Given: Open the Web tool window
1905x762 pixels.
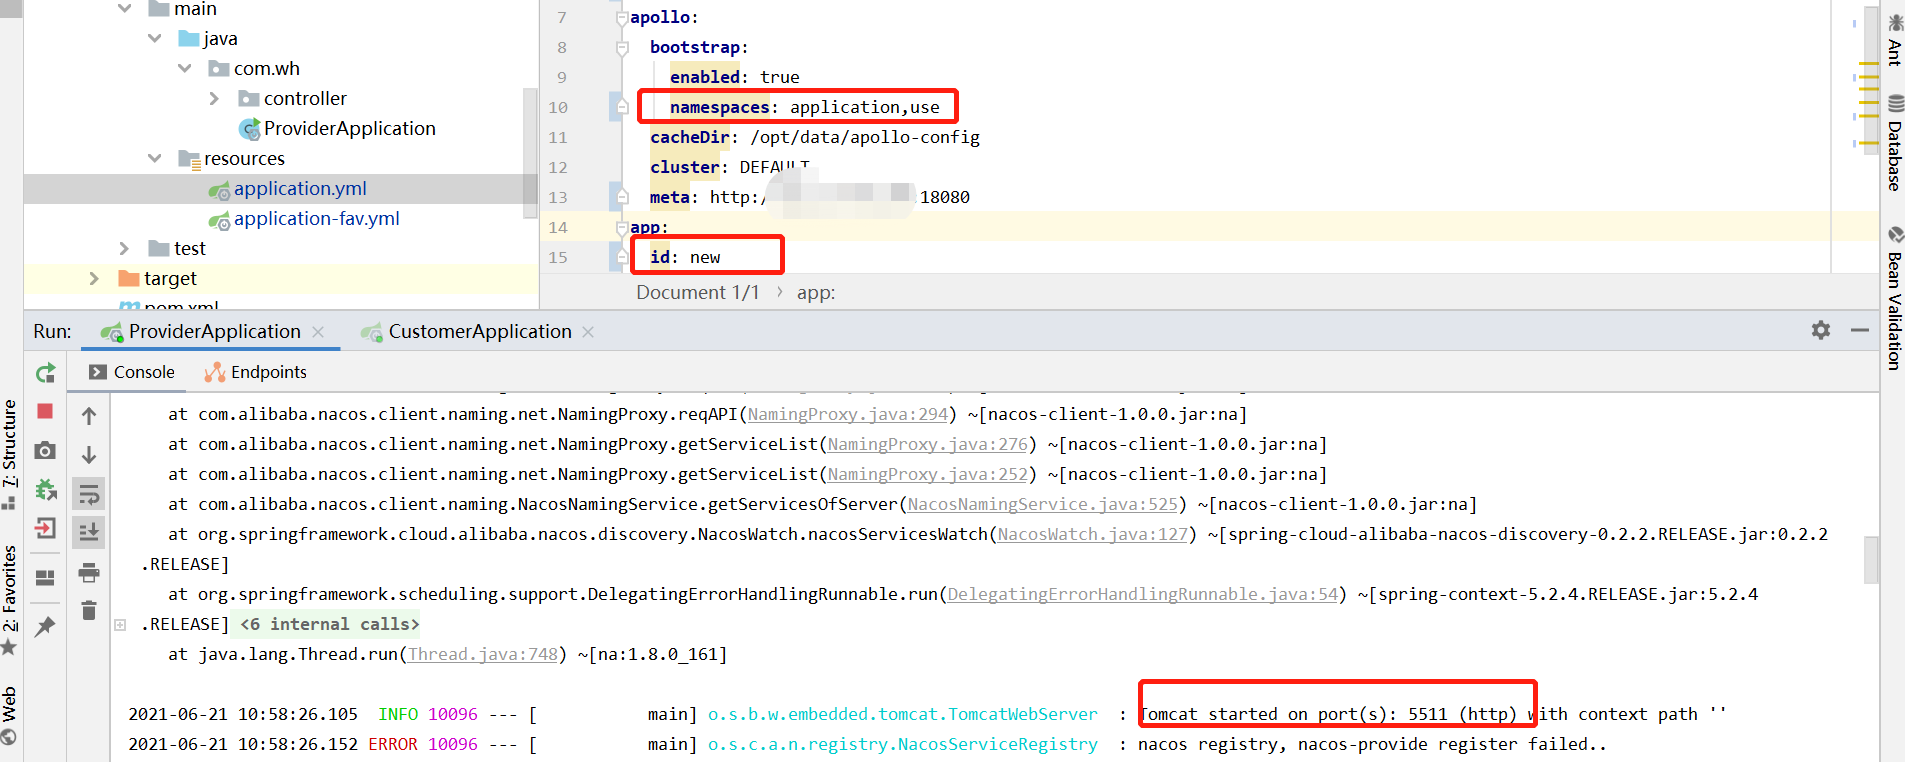Looking at the screenshot, I should tap(10, 716).
